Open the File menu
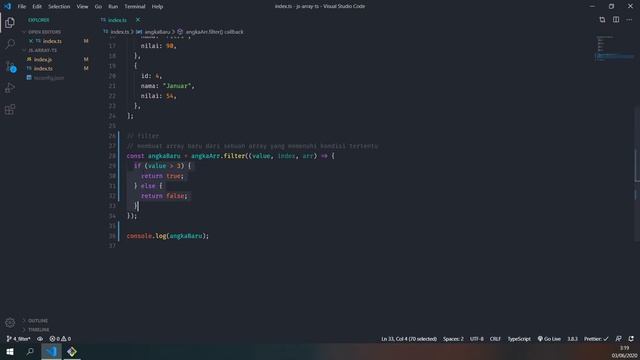This screenshot has height=360, width=640. 22,7
